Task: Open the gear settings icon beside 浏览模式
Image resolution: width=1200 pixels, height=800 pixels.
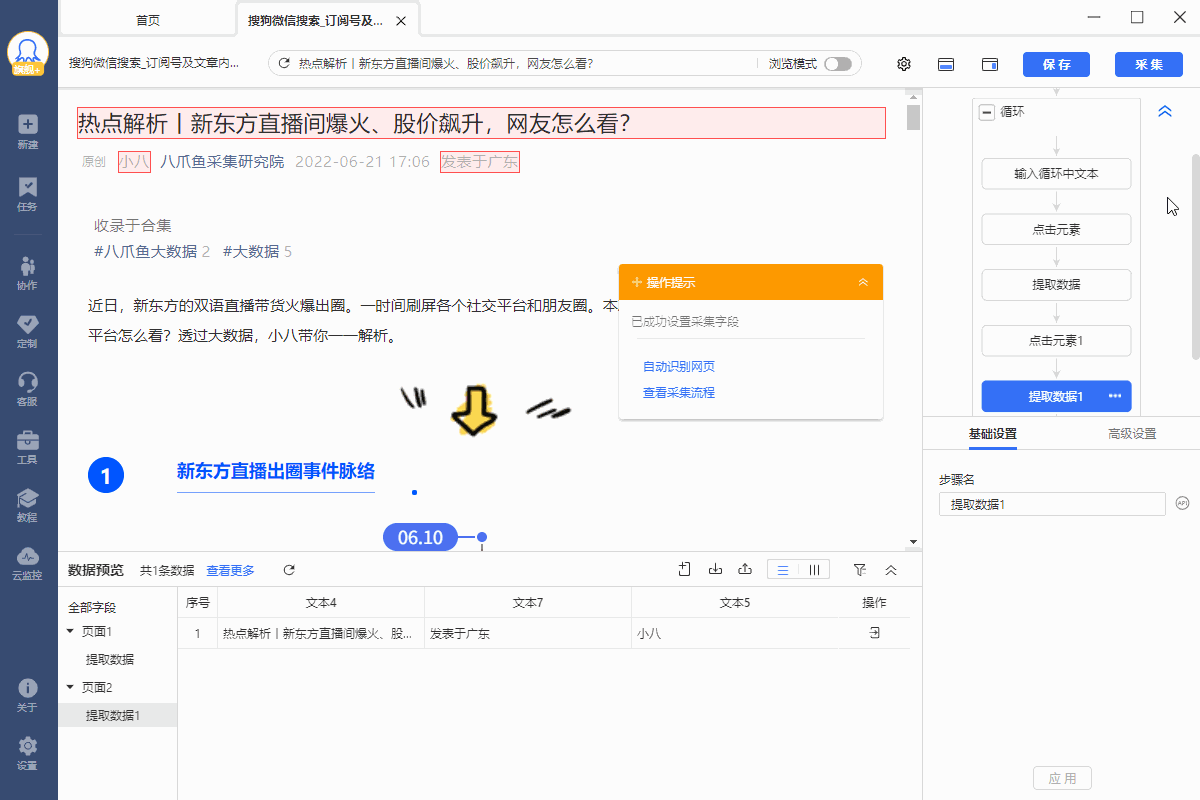Action: click(x=904, y=64)
